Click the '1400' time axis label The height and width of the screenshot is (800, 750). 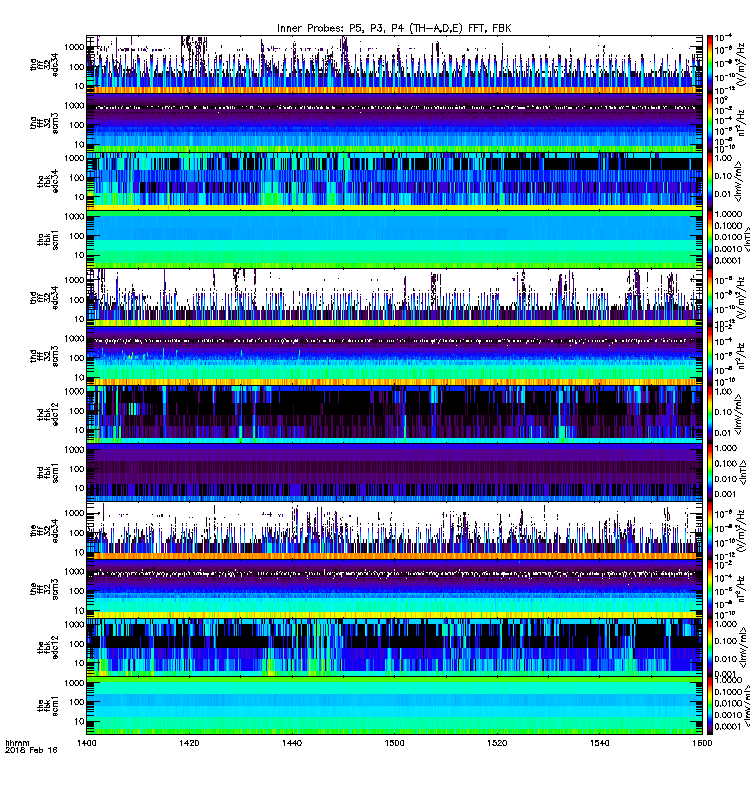click(87, 743)
